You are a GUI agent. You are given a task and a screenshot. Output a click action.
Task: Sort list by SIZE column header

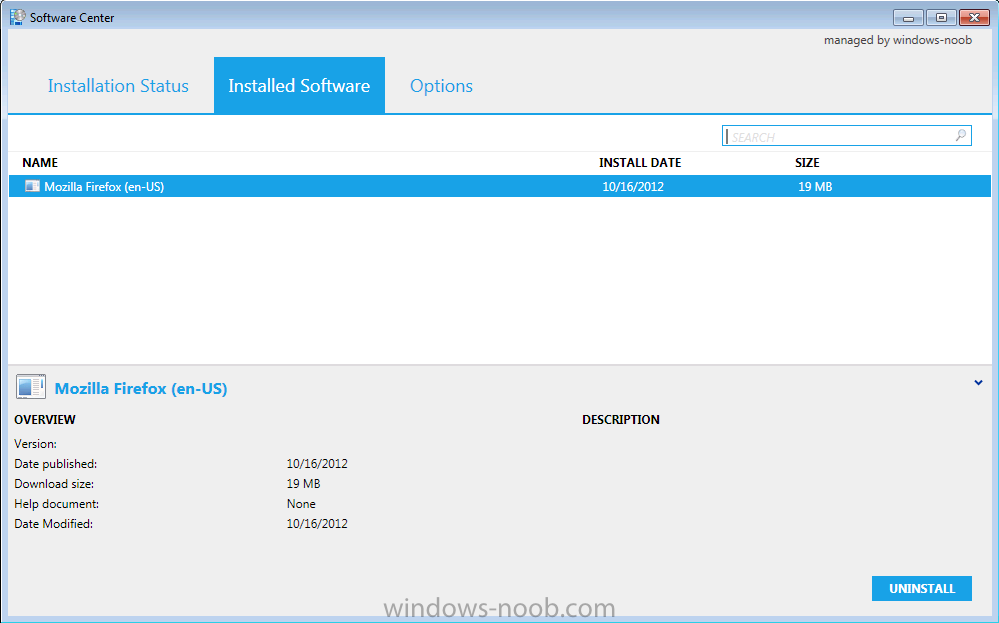click(x=807, y=162)
